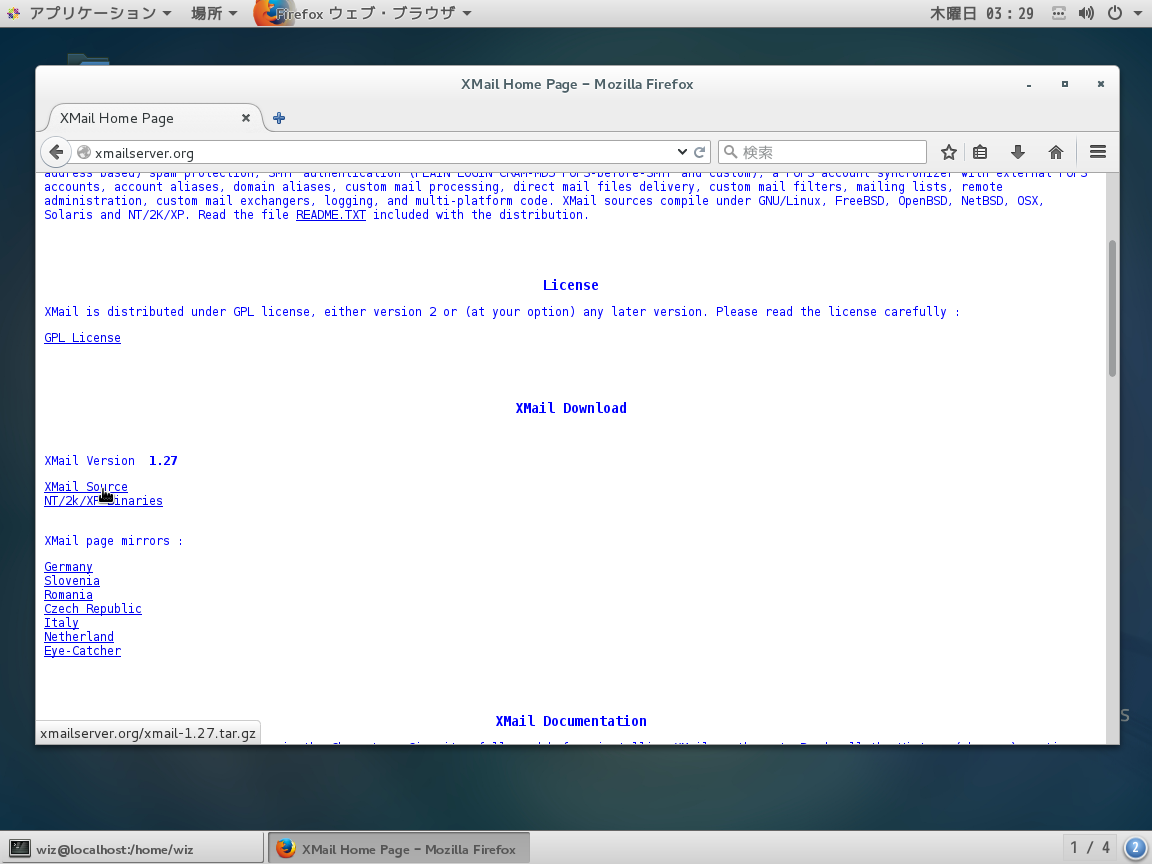
Task: Reload the page with the refresh icon
Action: [699, 152]
